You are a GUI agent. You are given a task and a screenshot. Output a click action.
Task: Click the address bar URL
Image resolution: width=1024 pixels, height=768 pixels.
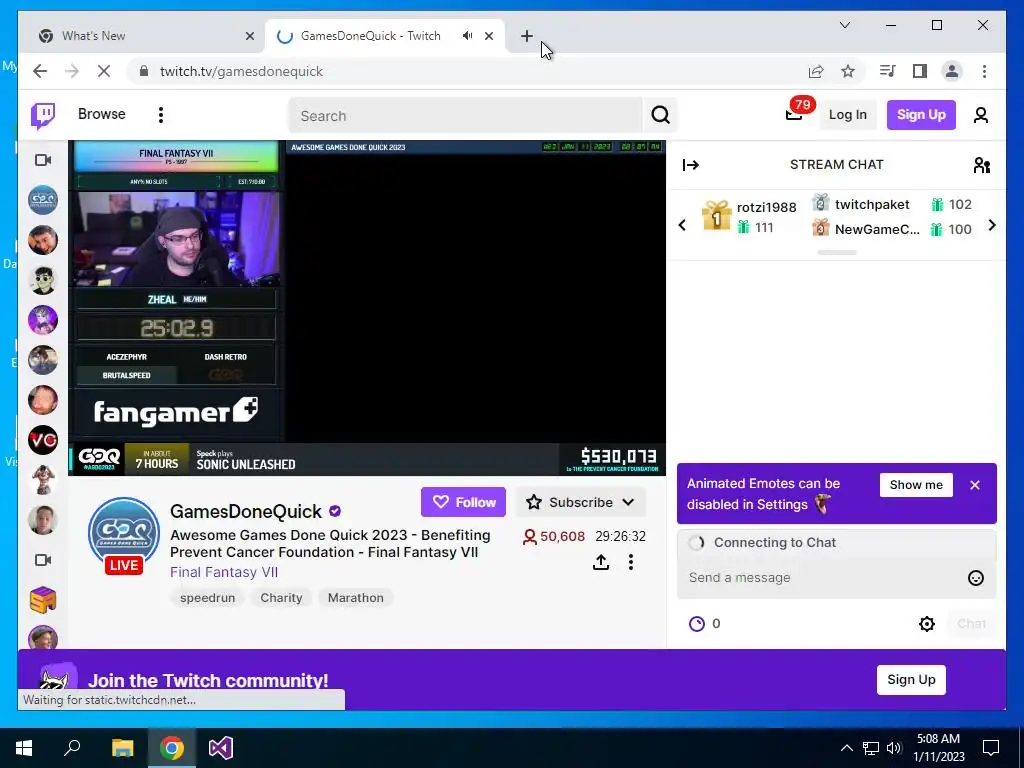241,72
